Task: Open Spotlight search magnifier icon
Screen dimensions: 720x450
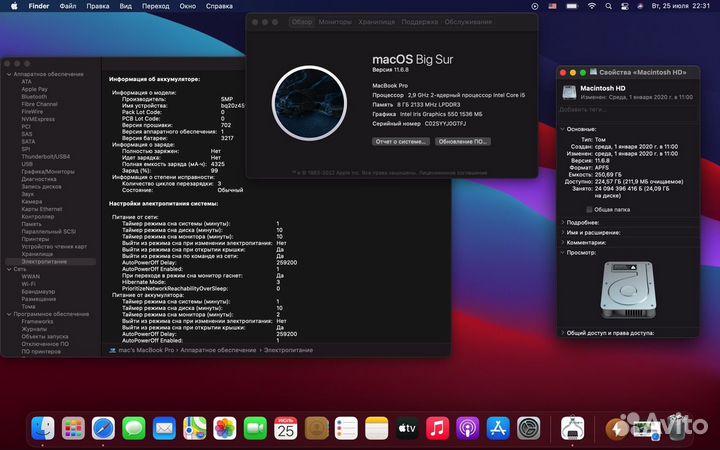Action: click(608, 6)
